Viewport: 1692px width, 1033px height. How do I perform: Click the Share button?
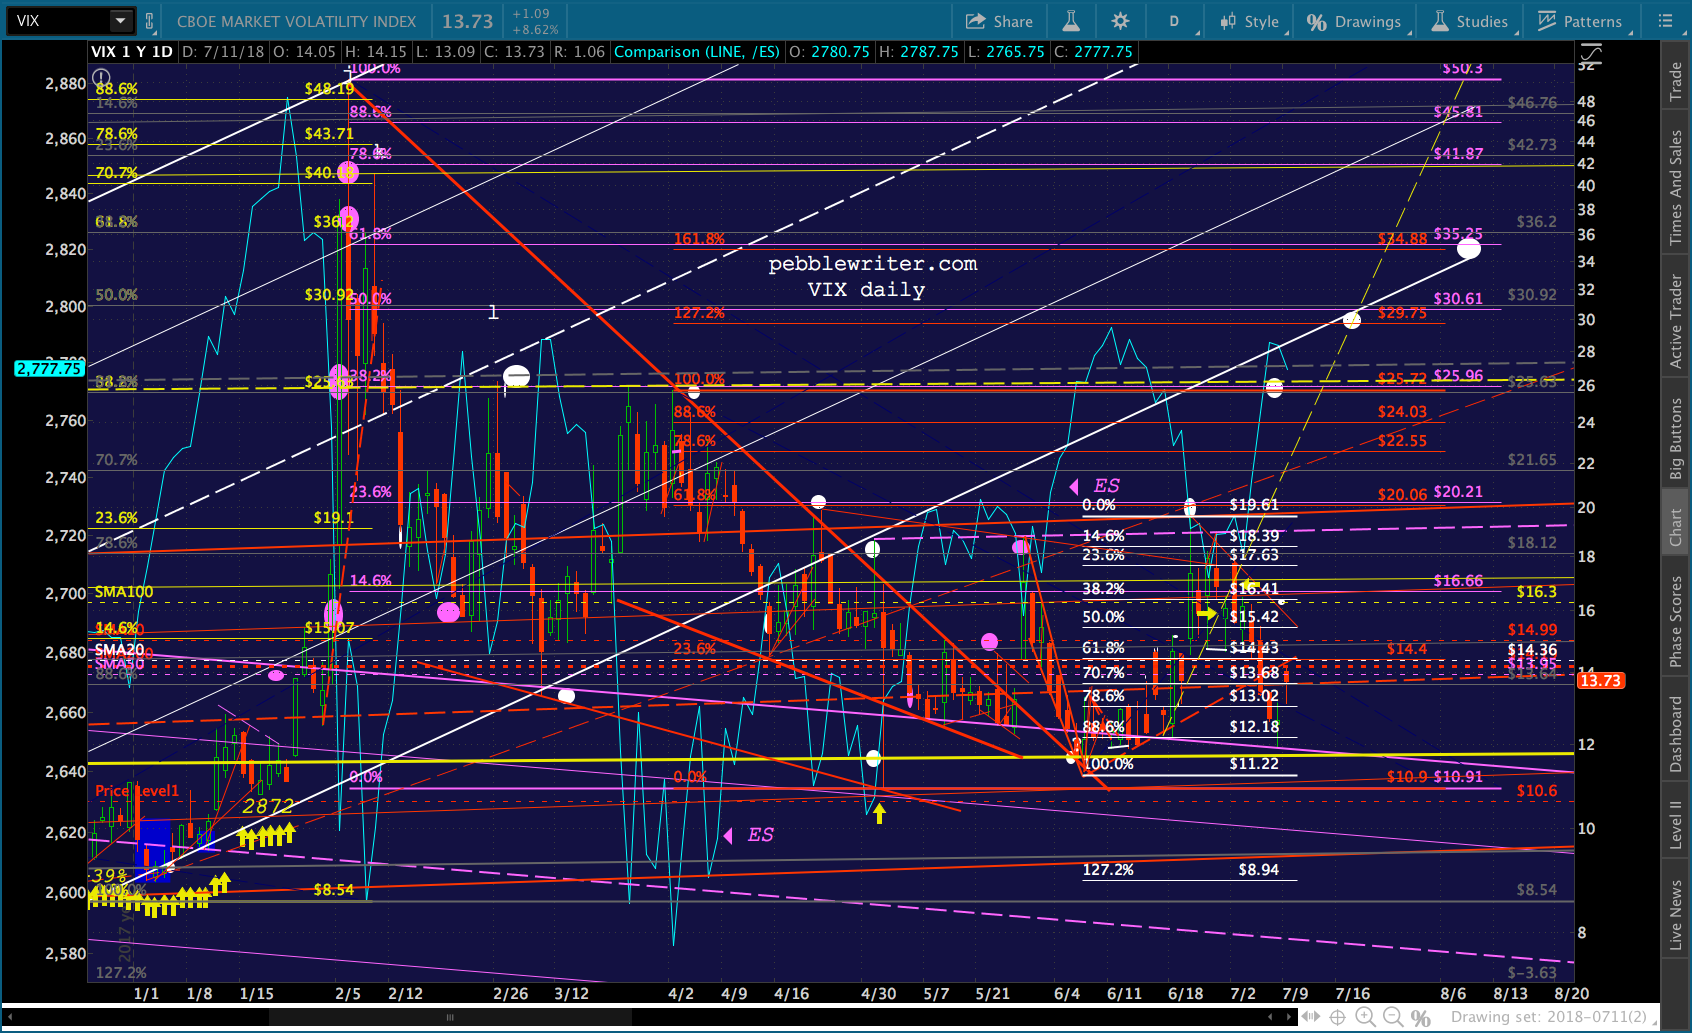[x=998, y=21]
